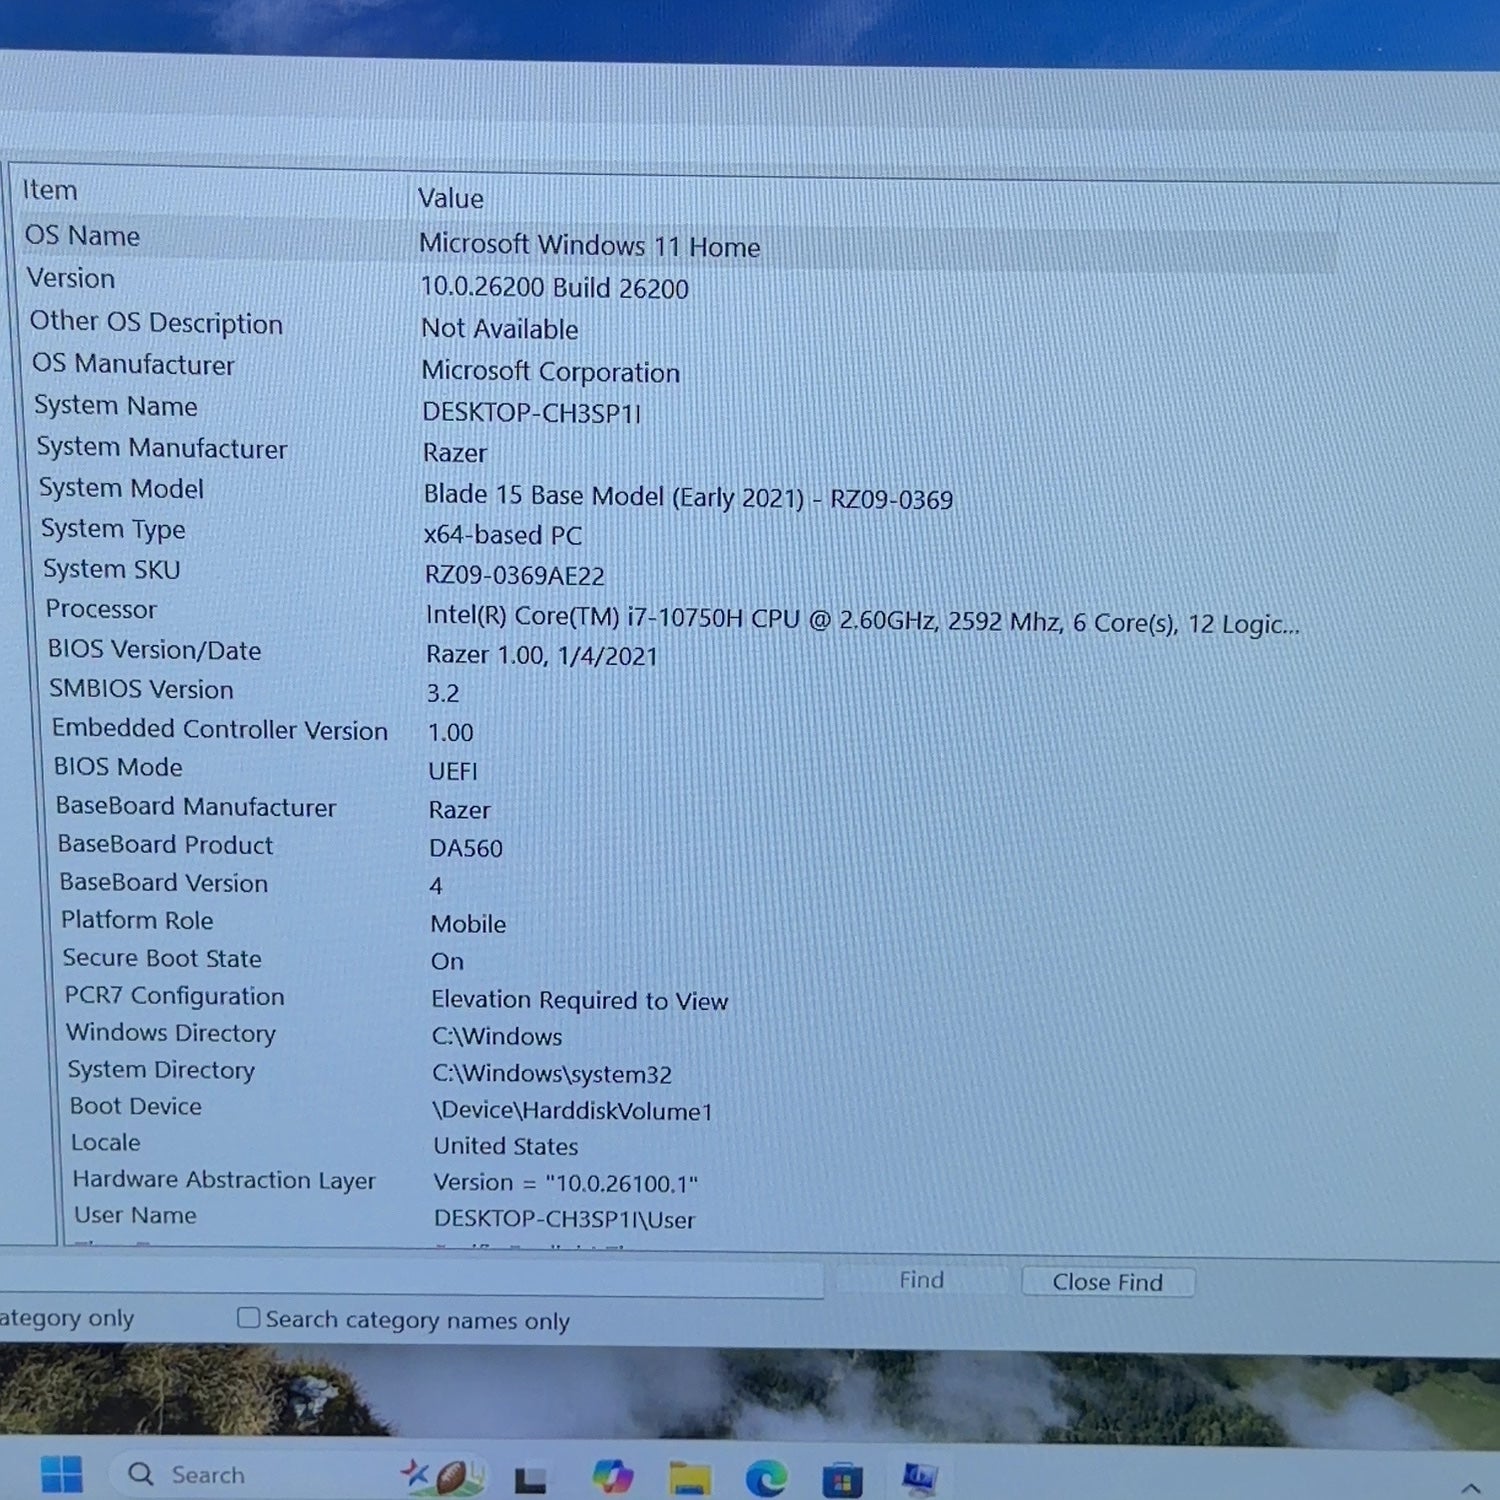Click the Find button
Screen dimensions: 1500x1500
(921, 1280)
